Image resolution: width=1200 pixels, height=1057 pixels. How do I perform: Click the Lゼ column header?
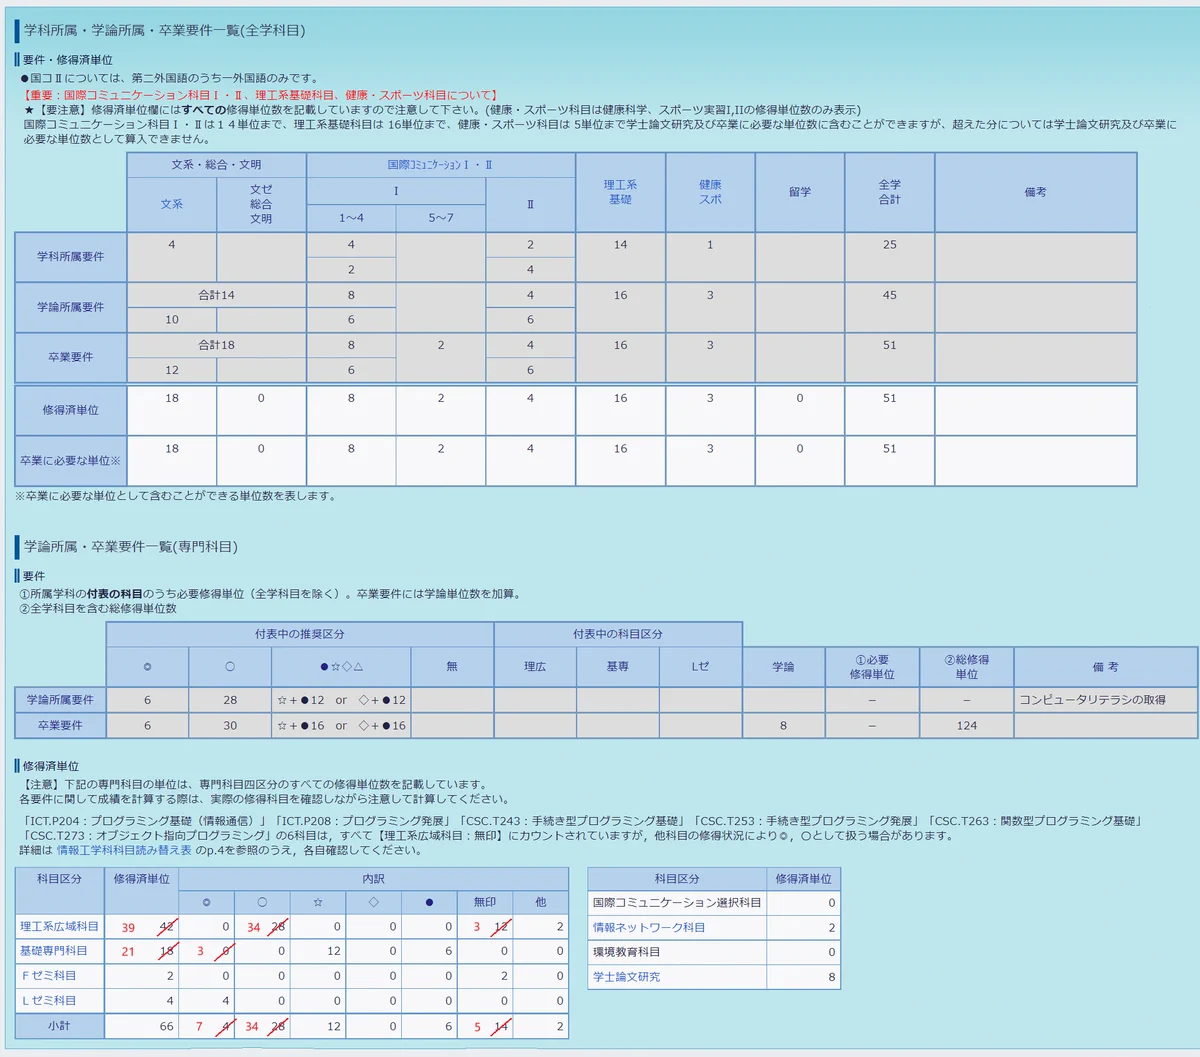700,666
